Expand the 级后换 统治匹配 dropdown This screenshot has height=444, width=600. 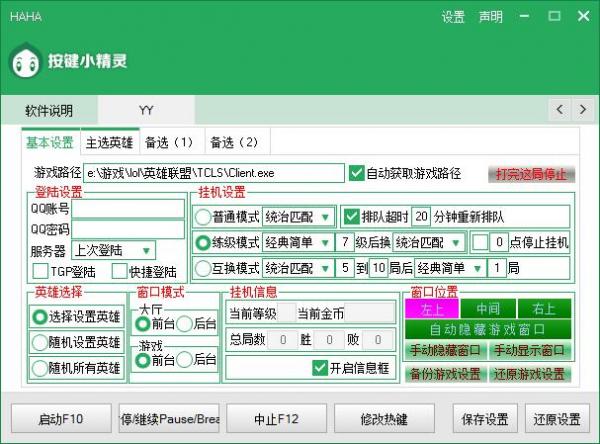(429, 242)
